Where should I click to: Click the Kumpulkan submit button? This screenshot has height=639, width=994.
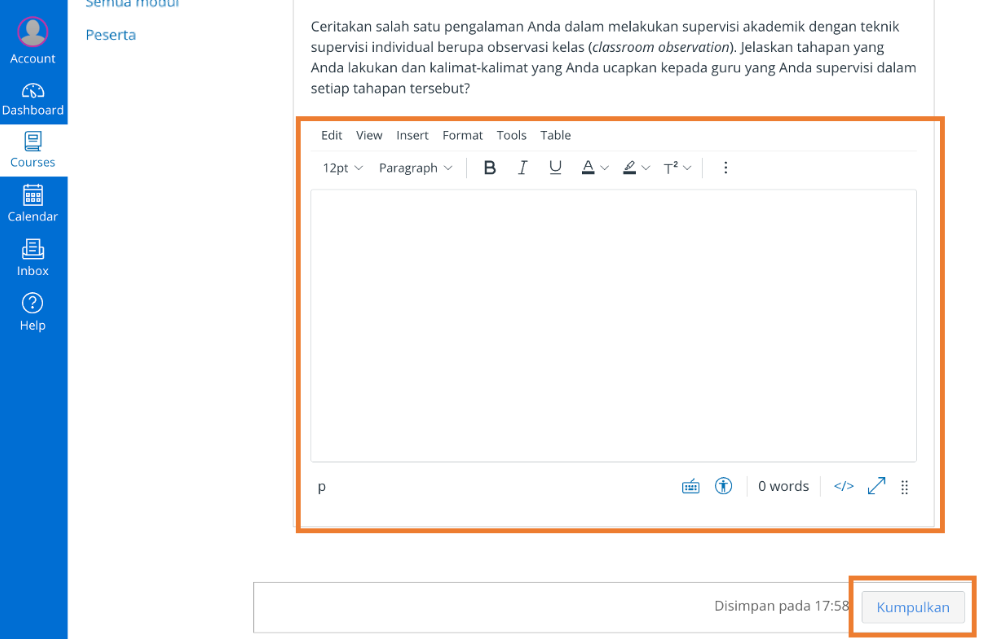(912, 607)
